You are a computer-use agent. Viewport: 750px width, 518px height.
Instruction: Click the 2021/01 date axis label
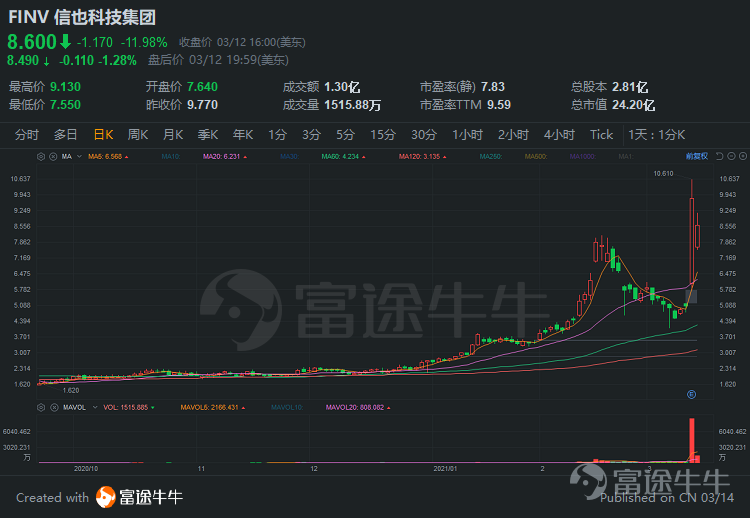(x=445, y=469)
